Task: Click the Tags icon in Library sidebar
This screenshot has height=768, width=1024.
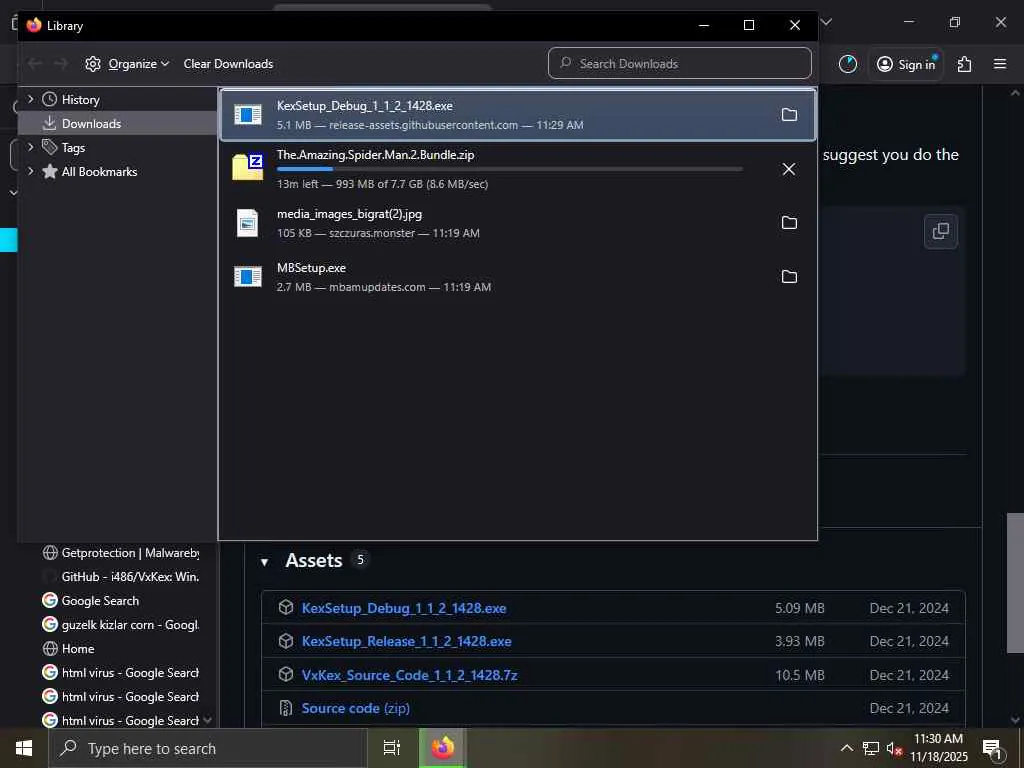Action: pyautogui.click(x=50, y=147)
